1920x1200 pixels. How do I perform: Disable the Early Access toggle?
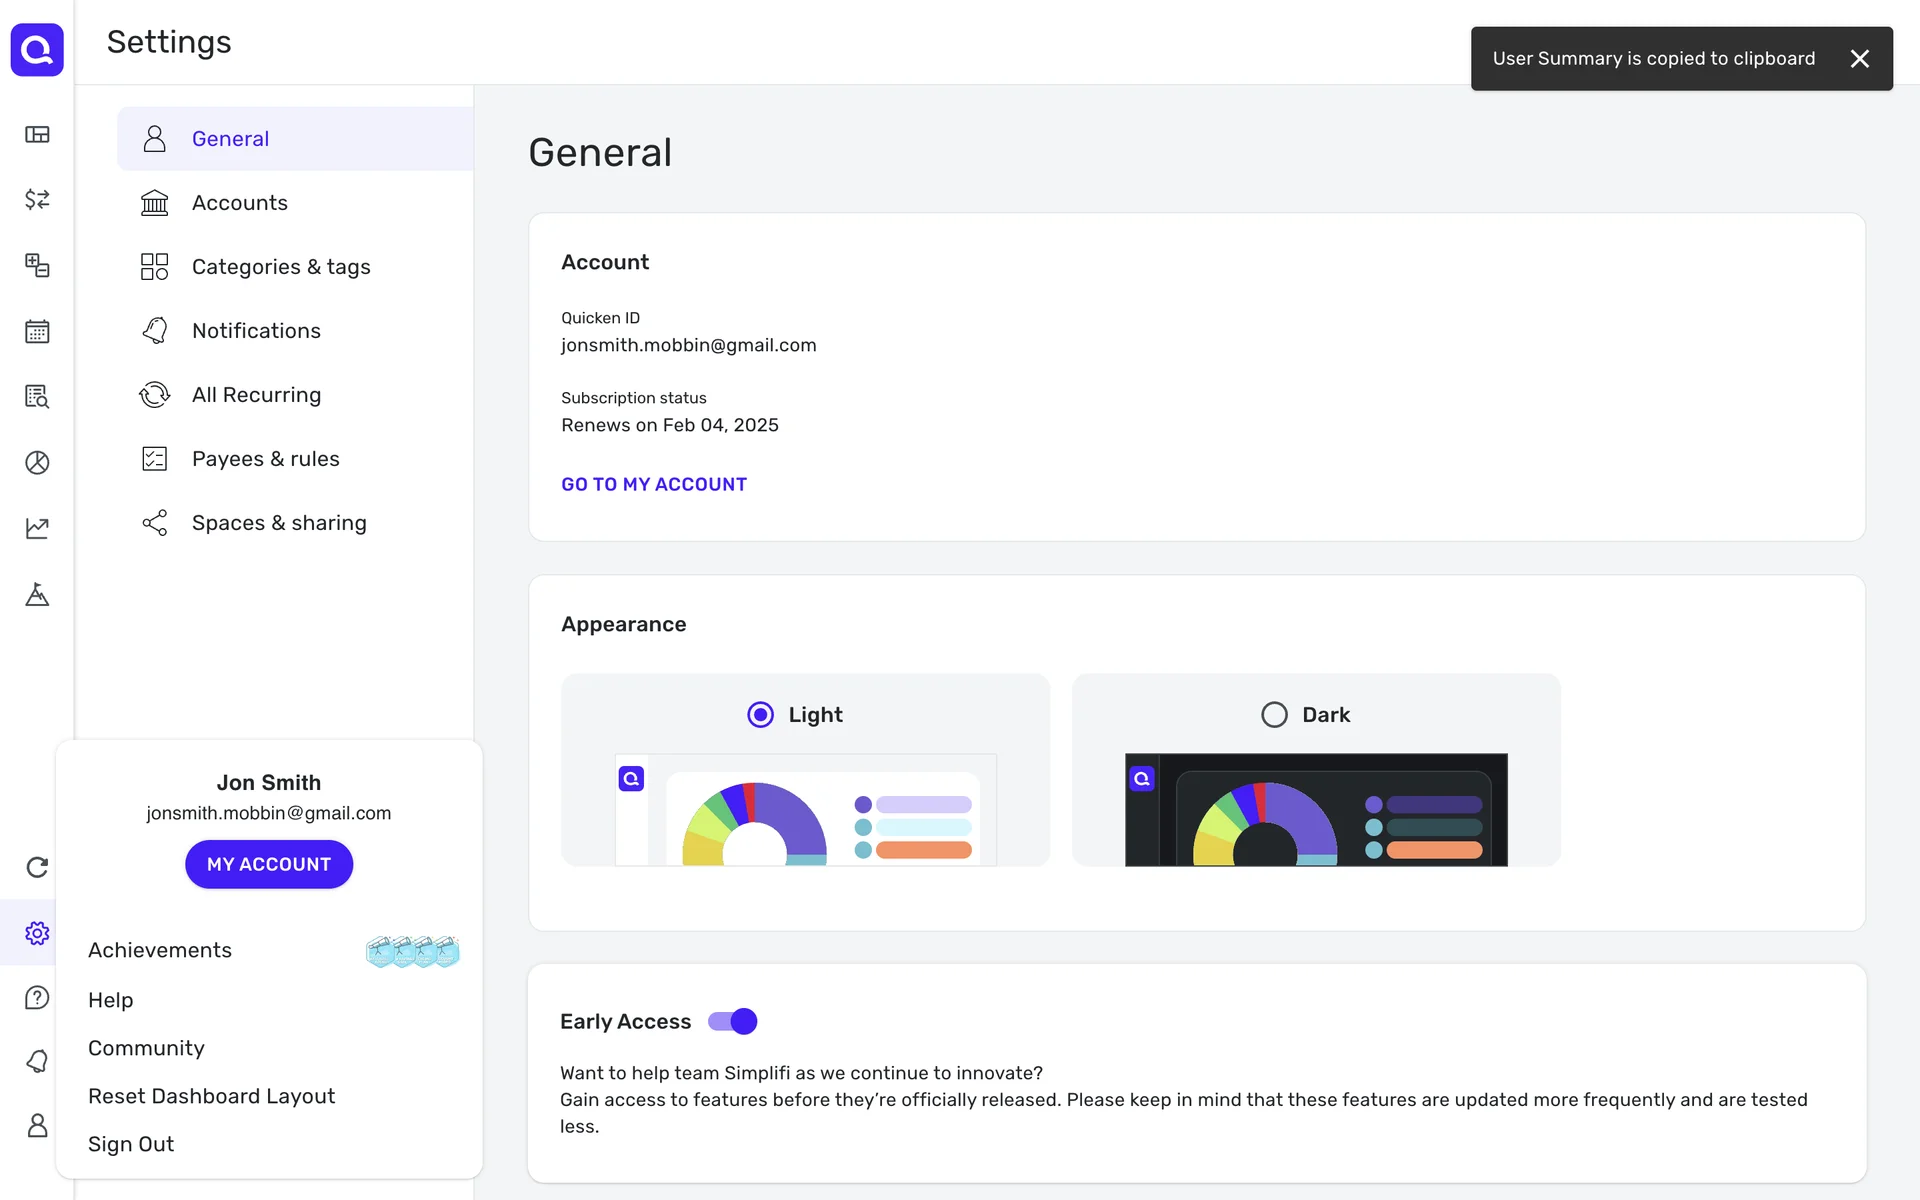click(733, 1021)
